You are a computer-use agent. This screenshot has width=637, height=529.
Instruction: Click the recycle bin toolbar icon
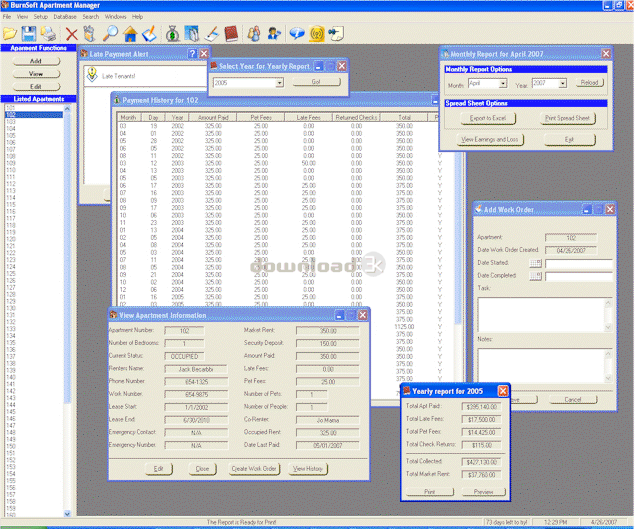89,34
